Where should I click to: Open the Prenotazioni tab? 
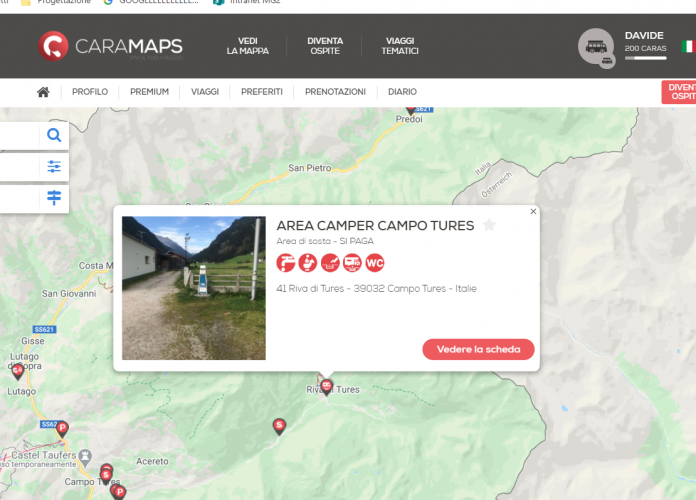[335, 92]
